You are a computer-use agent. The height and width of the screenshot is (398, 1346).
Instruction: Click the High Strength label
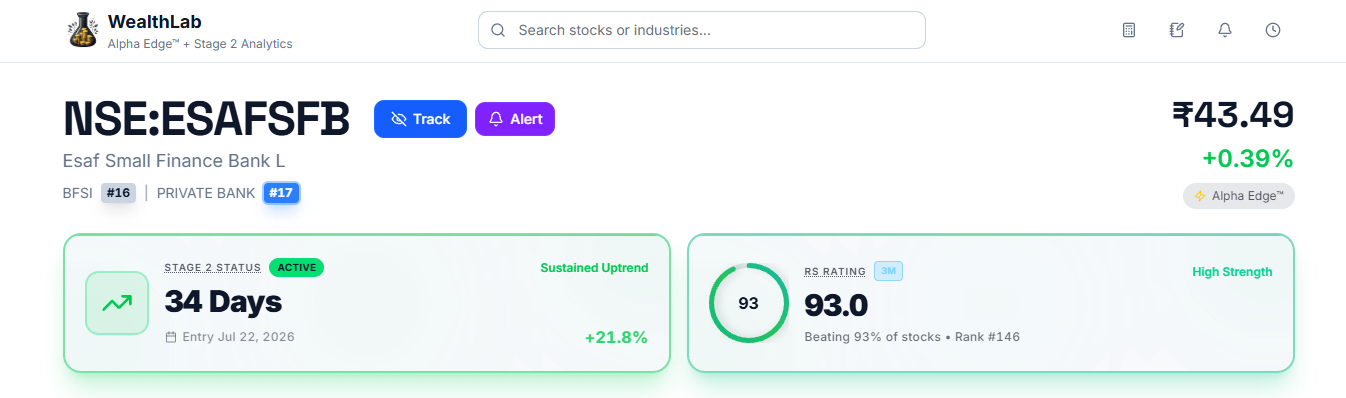(x=1232, y=272)
